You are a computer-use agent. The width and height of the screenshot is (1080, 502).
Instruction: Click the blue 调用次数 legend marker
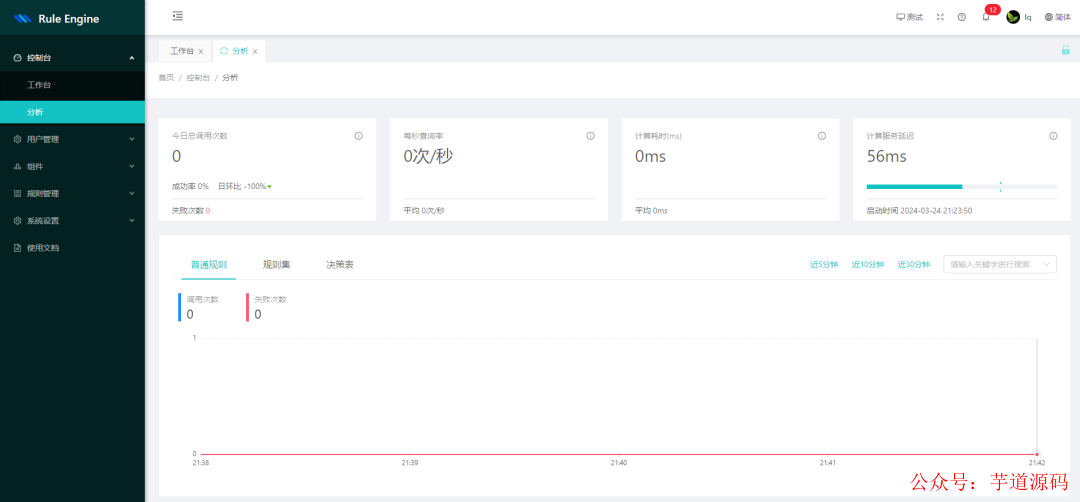point(179,307)
